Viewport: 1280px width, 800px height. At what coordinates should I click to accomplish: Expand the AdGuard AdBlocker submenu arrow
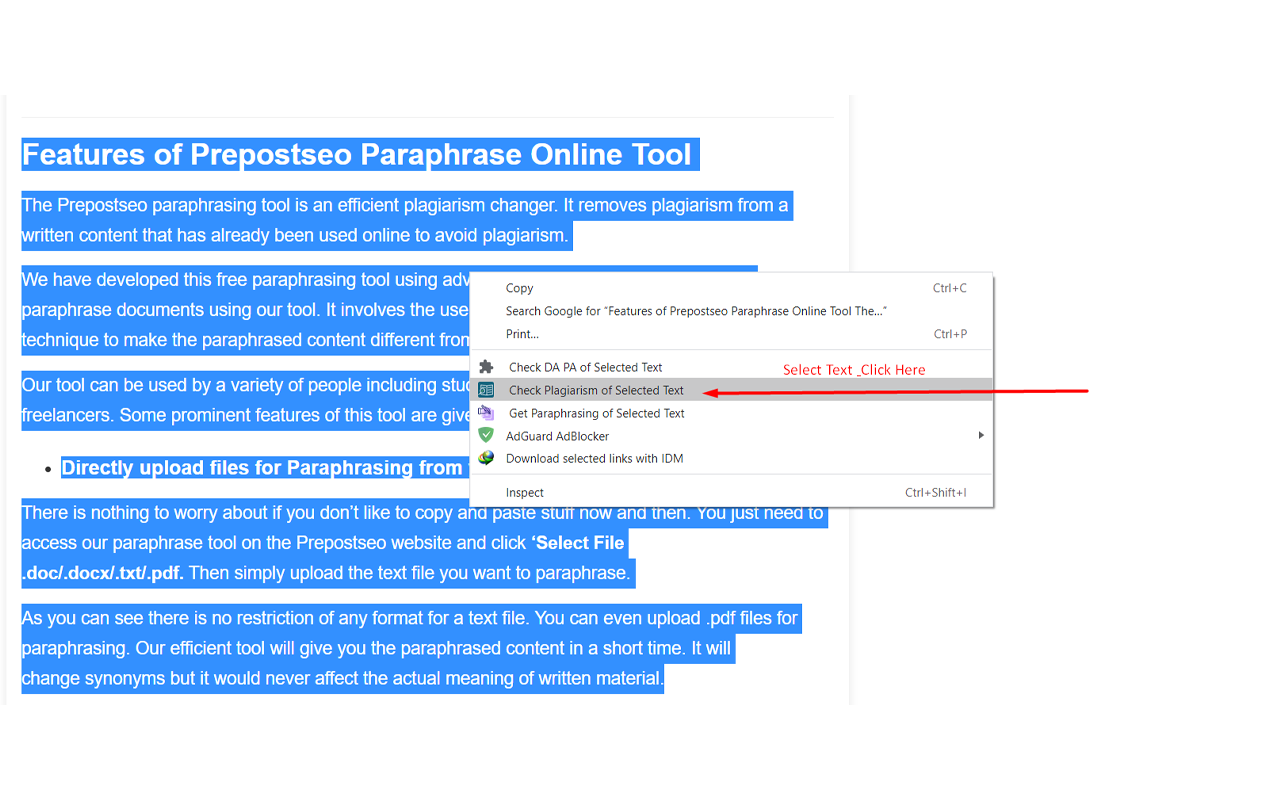click(981, 435)
